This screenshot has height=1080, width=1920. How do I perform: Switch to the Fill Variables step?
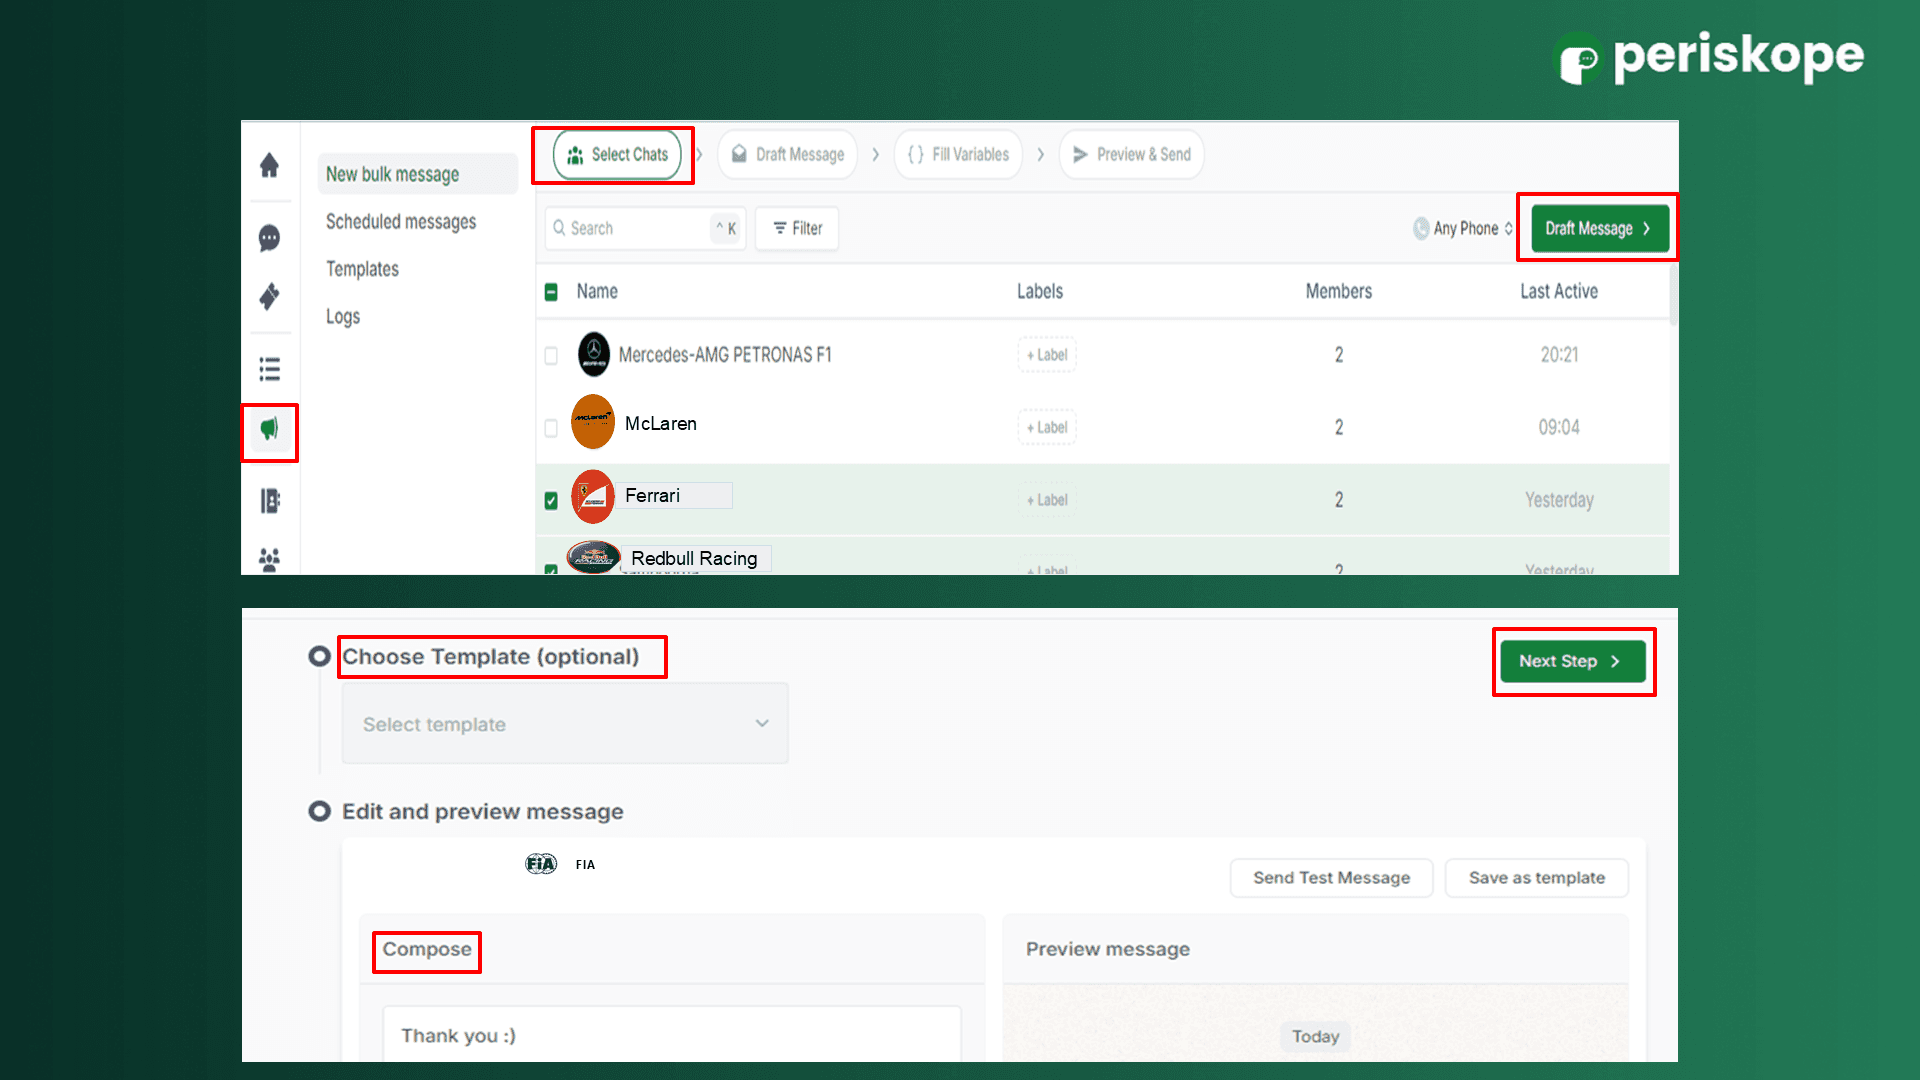(958, 155)
